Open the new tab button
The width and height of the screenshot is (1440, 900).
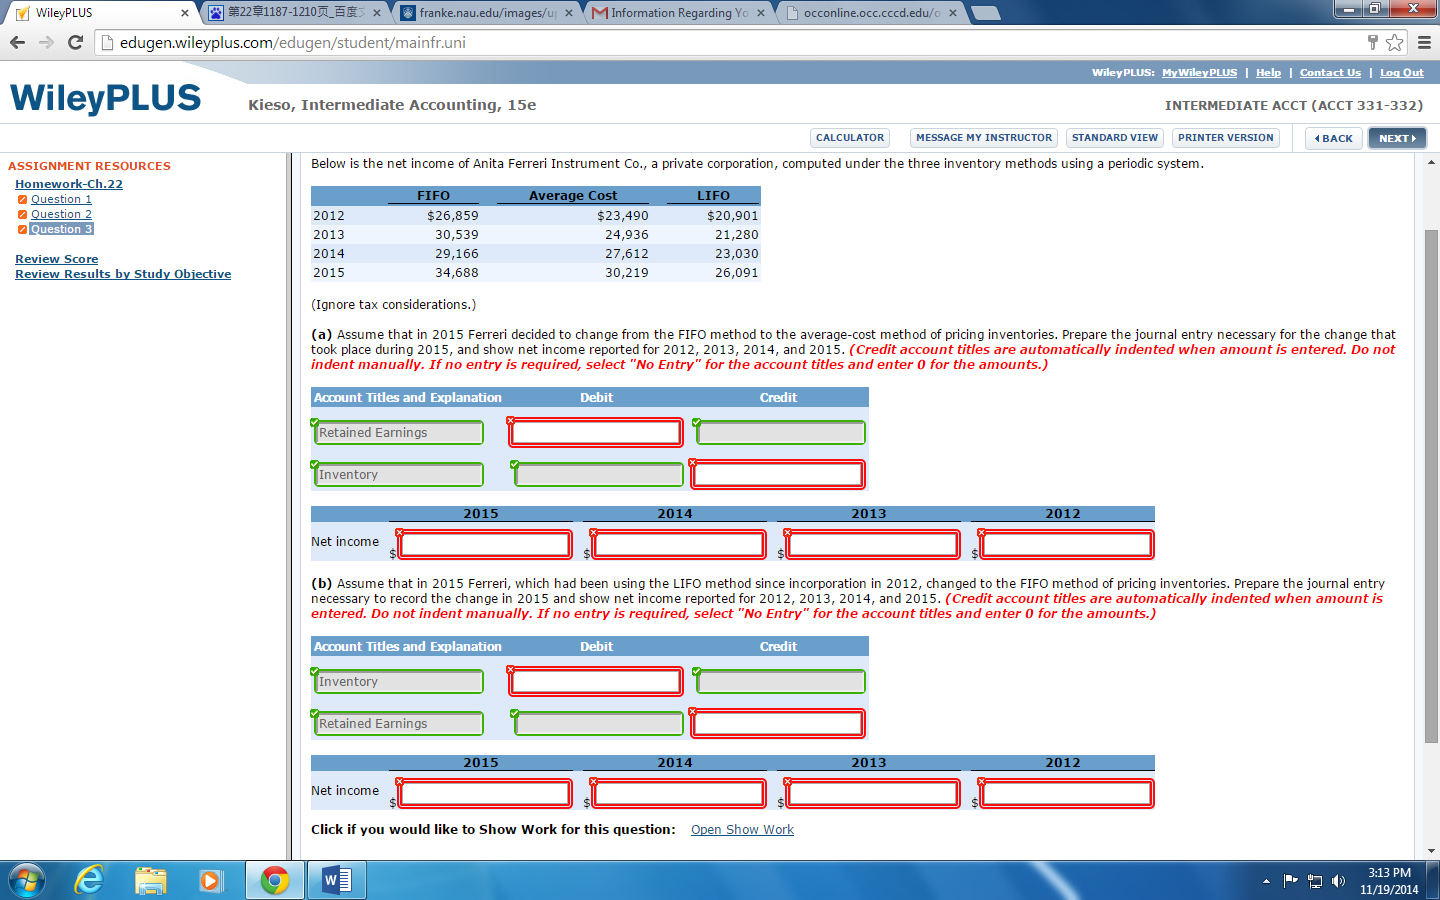coord(985,13)
